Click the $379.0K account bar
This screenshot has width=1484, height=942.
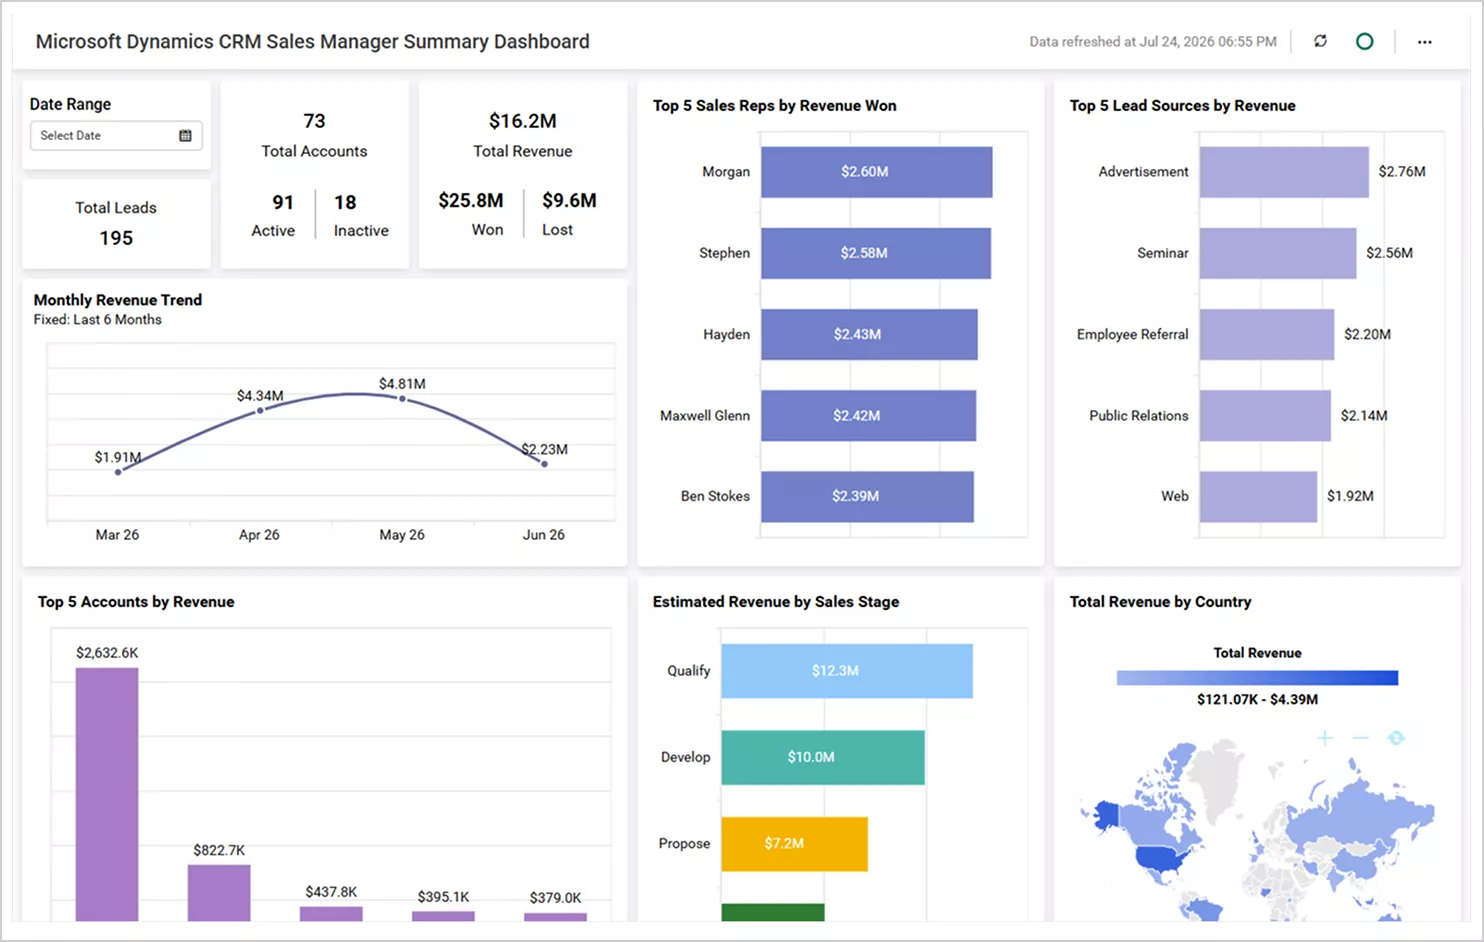(x=555, y=917)
